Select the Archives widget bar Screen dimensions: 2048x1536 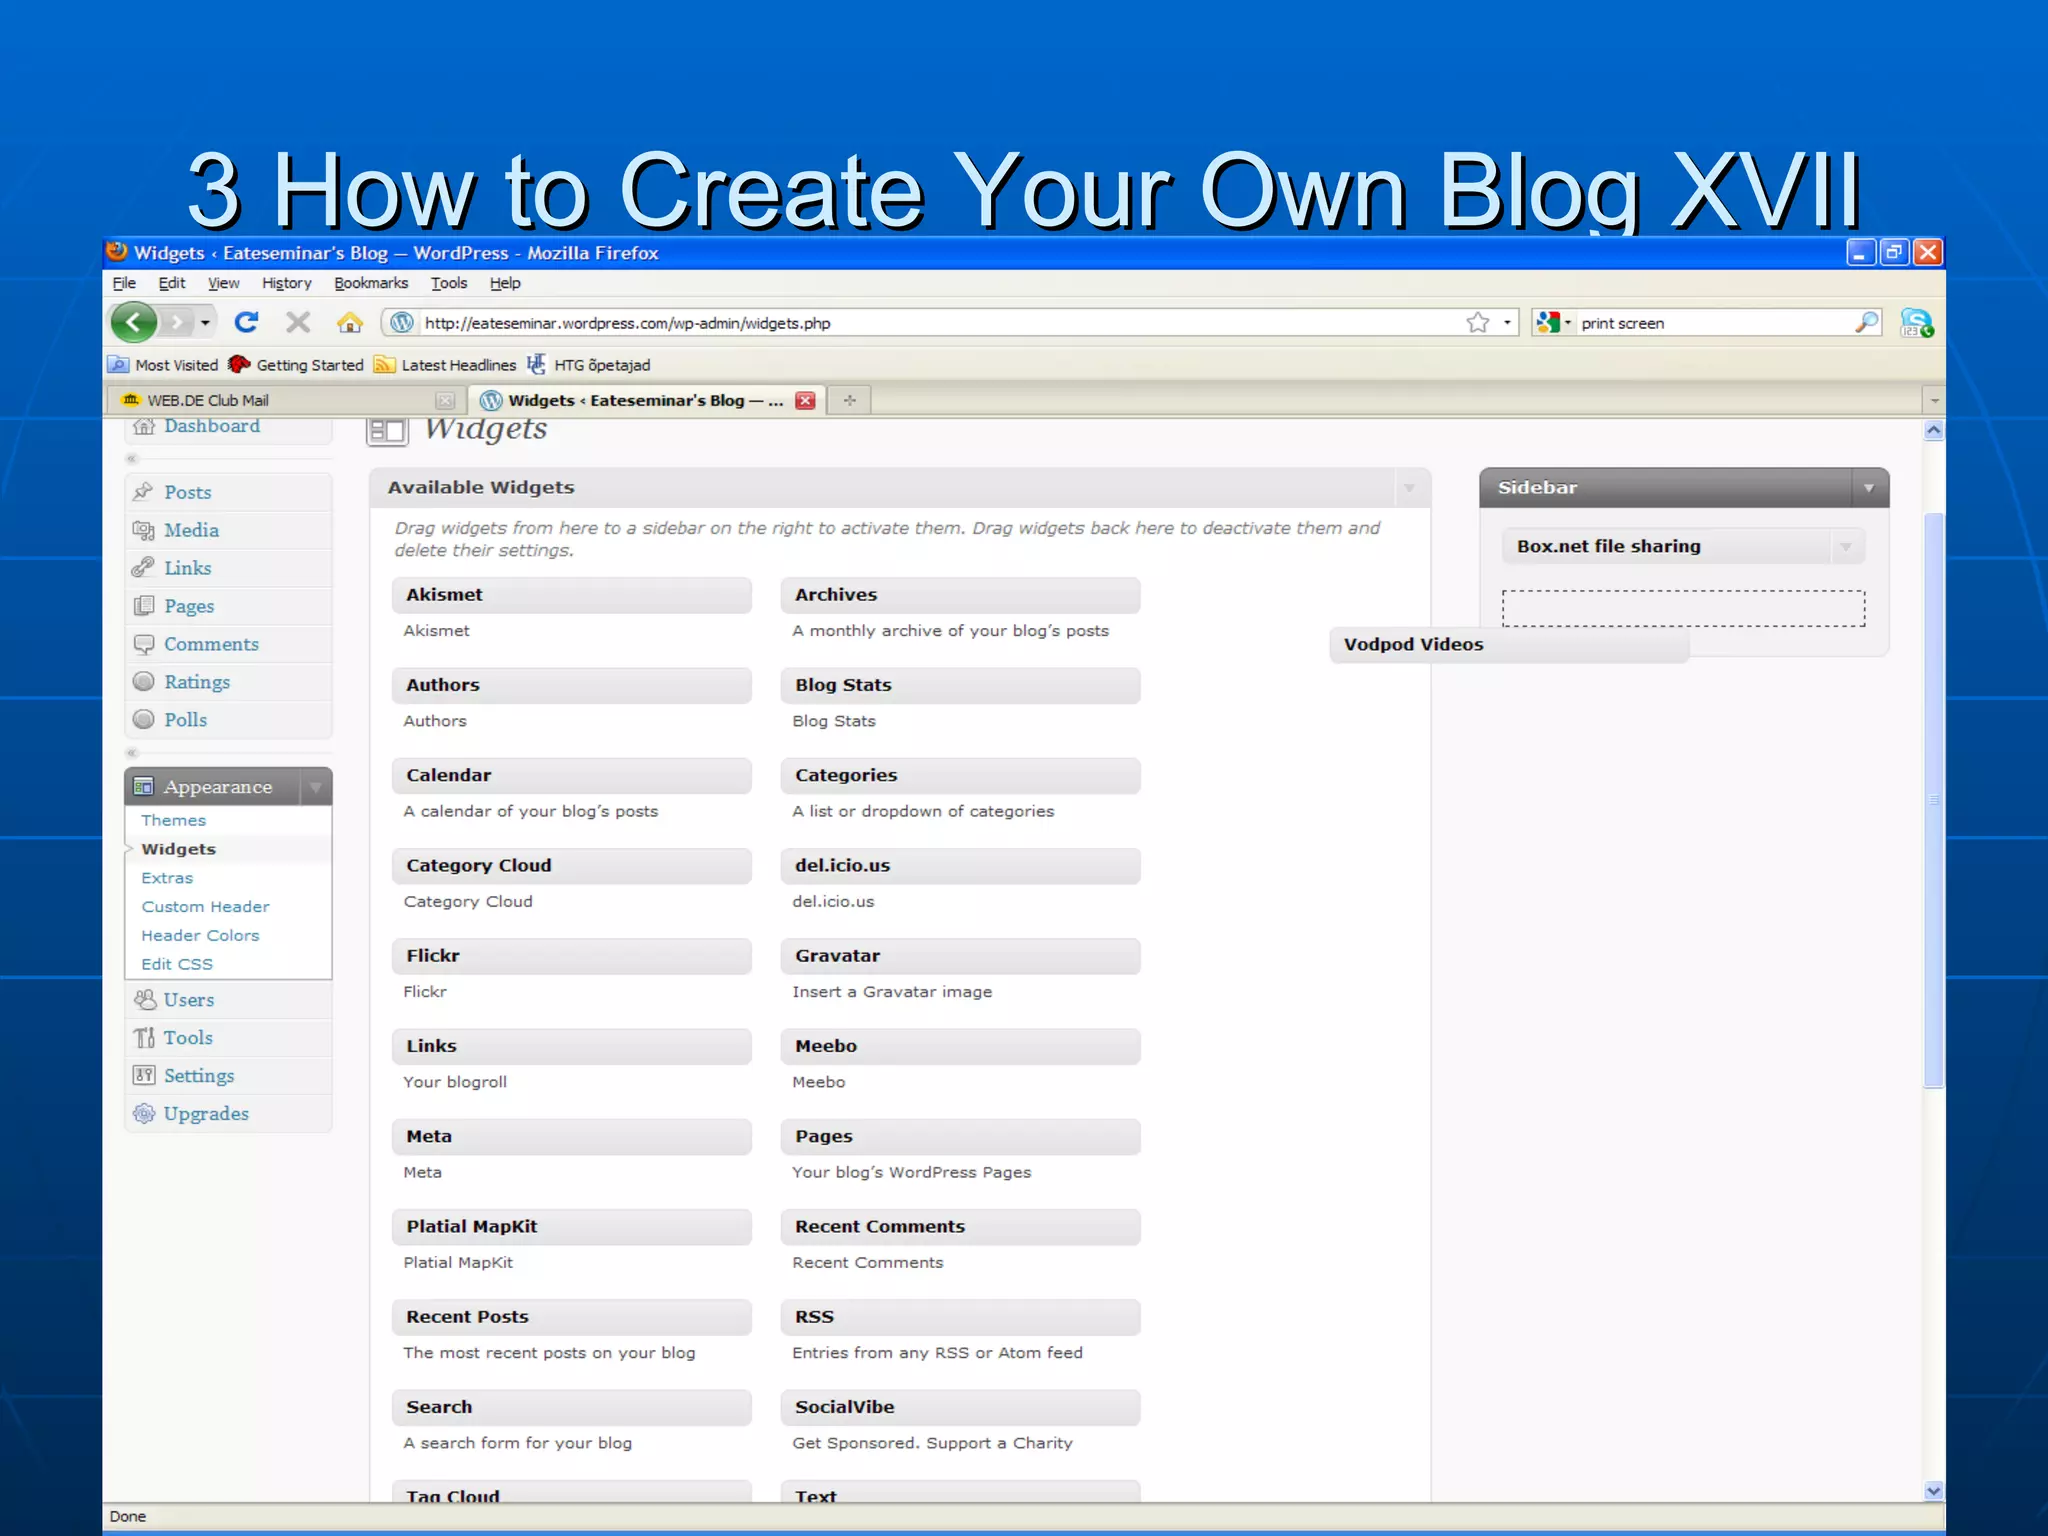[960, 595]
